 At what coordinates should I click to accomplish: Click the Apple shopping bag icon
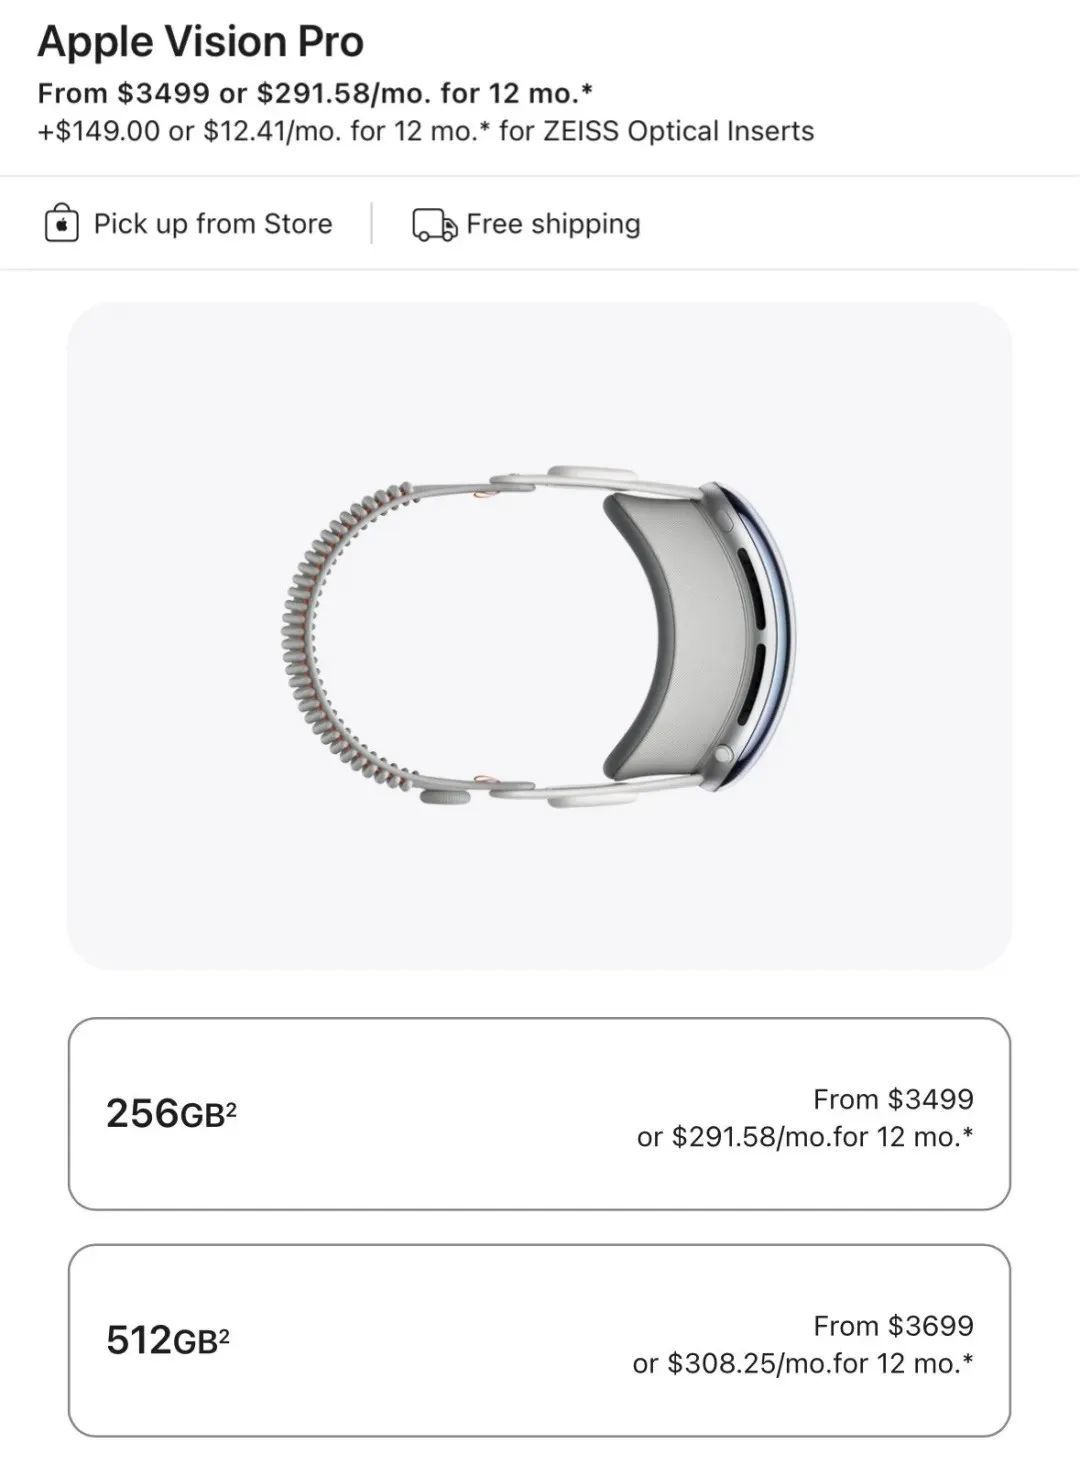pos(61,223)
